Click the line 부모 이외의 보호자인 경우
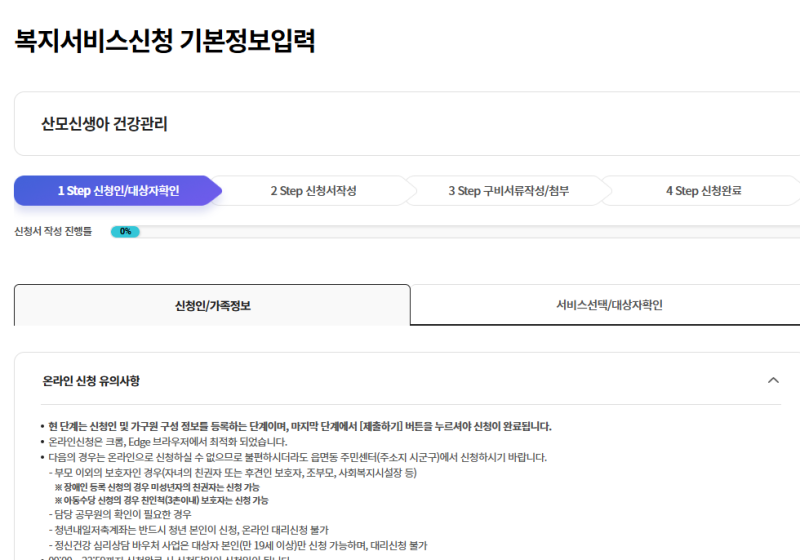The width and height of the screenshot is (800, 560). (x=233, y=473)
